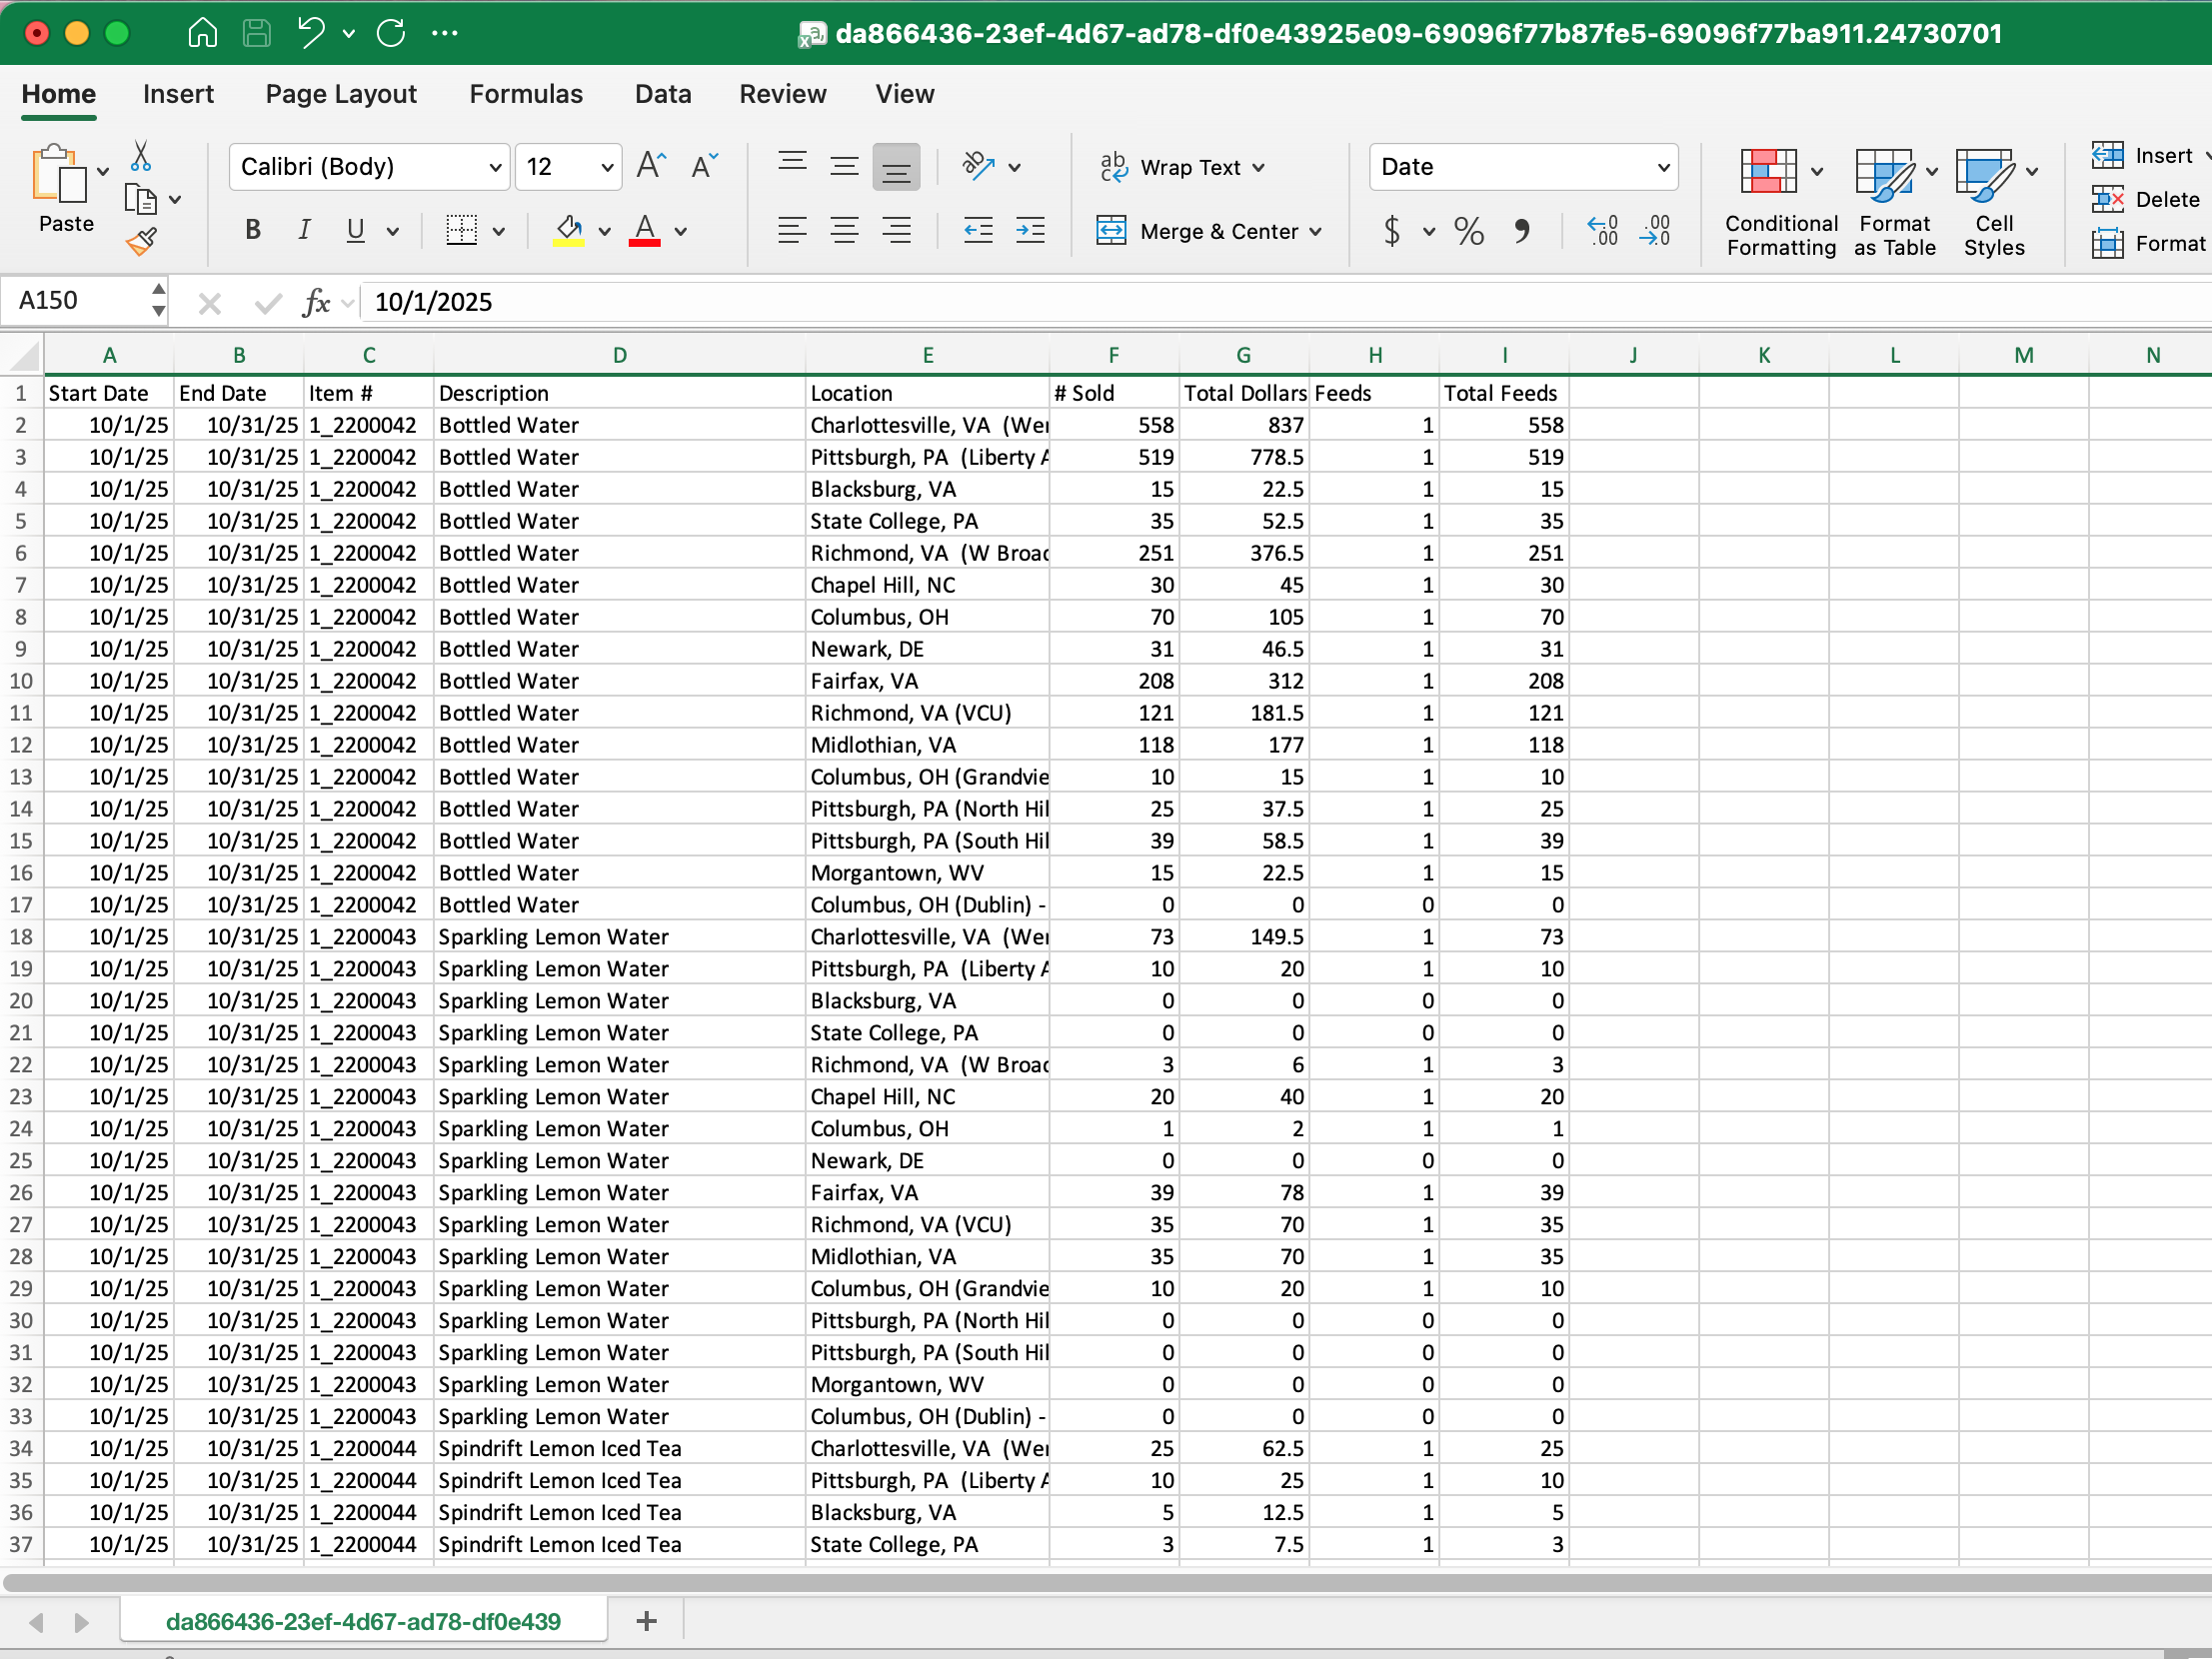
Task: Click the Increase Font Size icon
Action: 651,166
